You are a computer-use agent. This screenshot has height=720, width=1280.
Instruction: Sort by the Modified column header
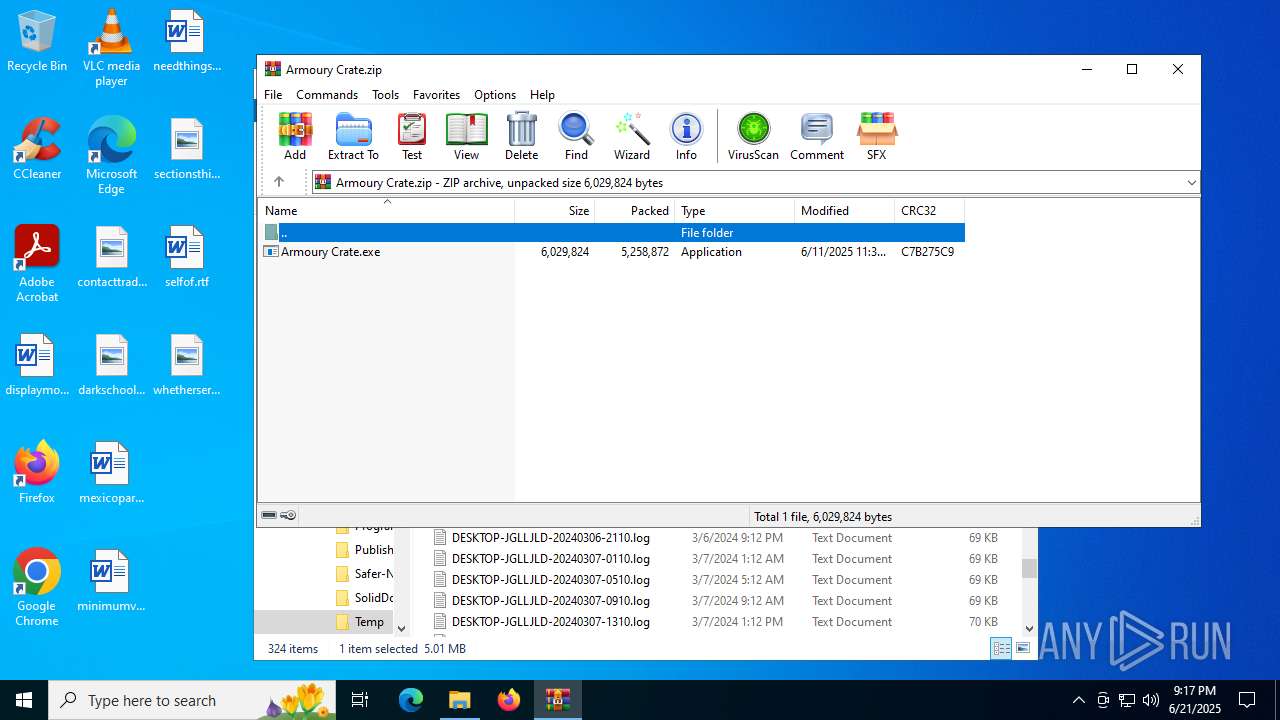(x=845, y=210)
